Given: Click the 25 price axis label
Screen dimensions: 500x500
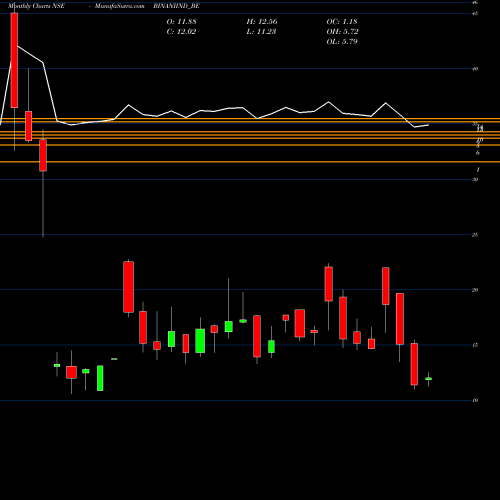Looking at the screenshot, I should coord(475,235).
